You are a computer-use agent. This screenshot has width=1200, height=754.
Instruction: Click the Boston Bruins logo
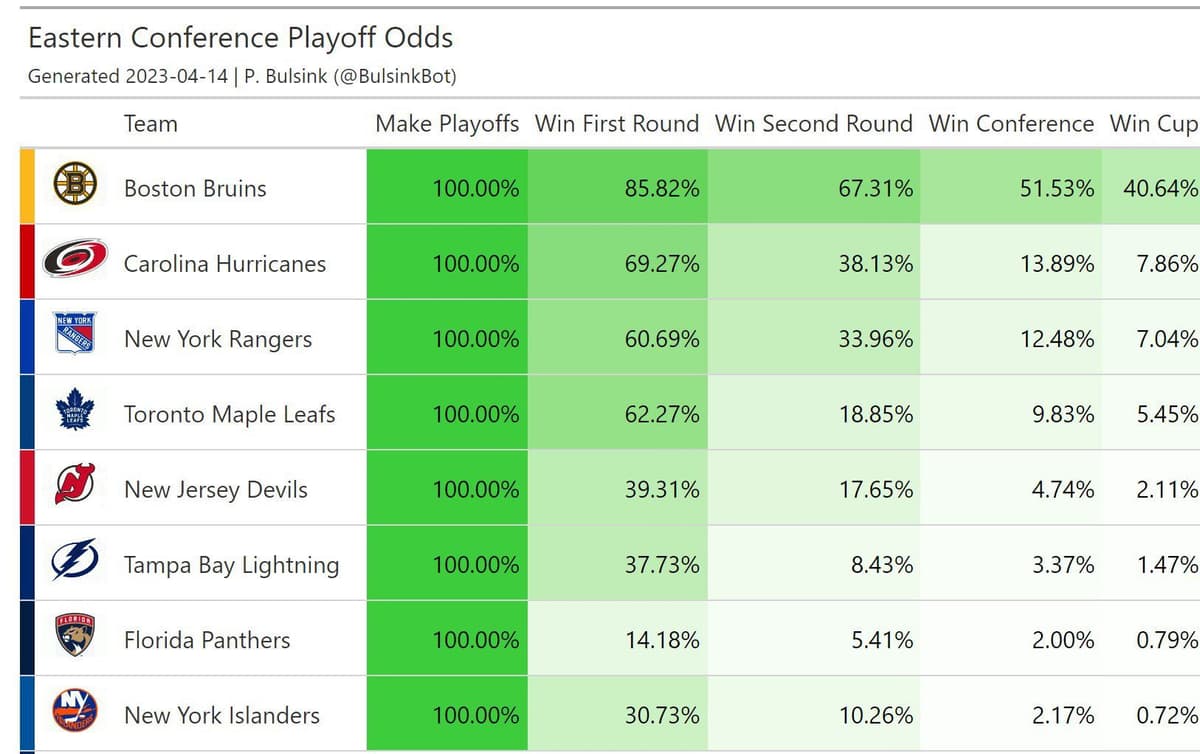click(x=75, y=185)
